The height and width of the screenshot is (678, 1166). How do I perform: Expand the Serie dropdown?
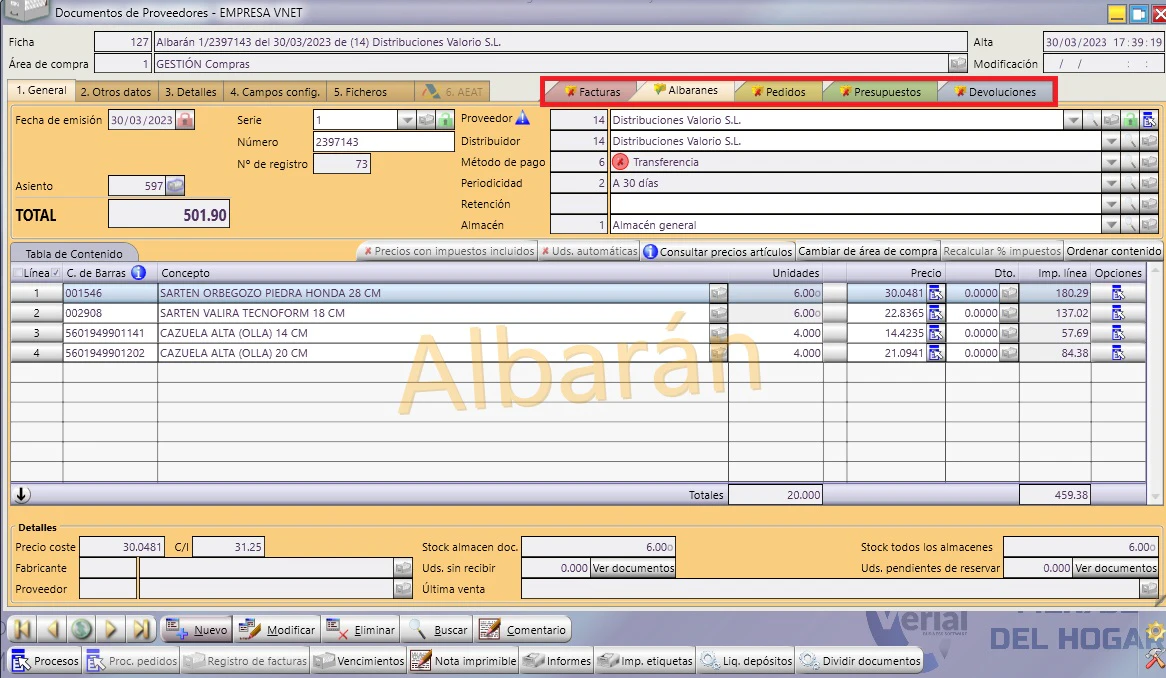(x=406, y=120)
